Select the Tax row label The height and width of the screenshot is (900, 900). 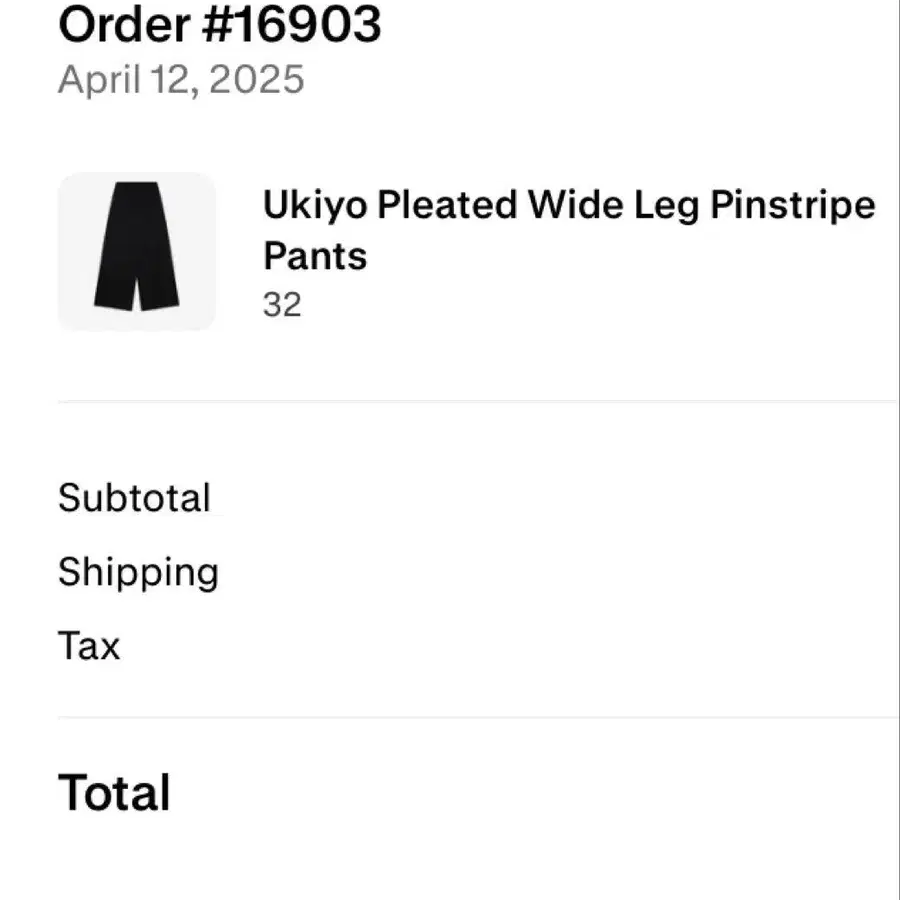(x=89, y=646)
